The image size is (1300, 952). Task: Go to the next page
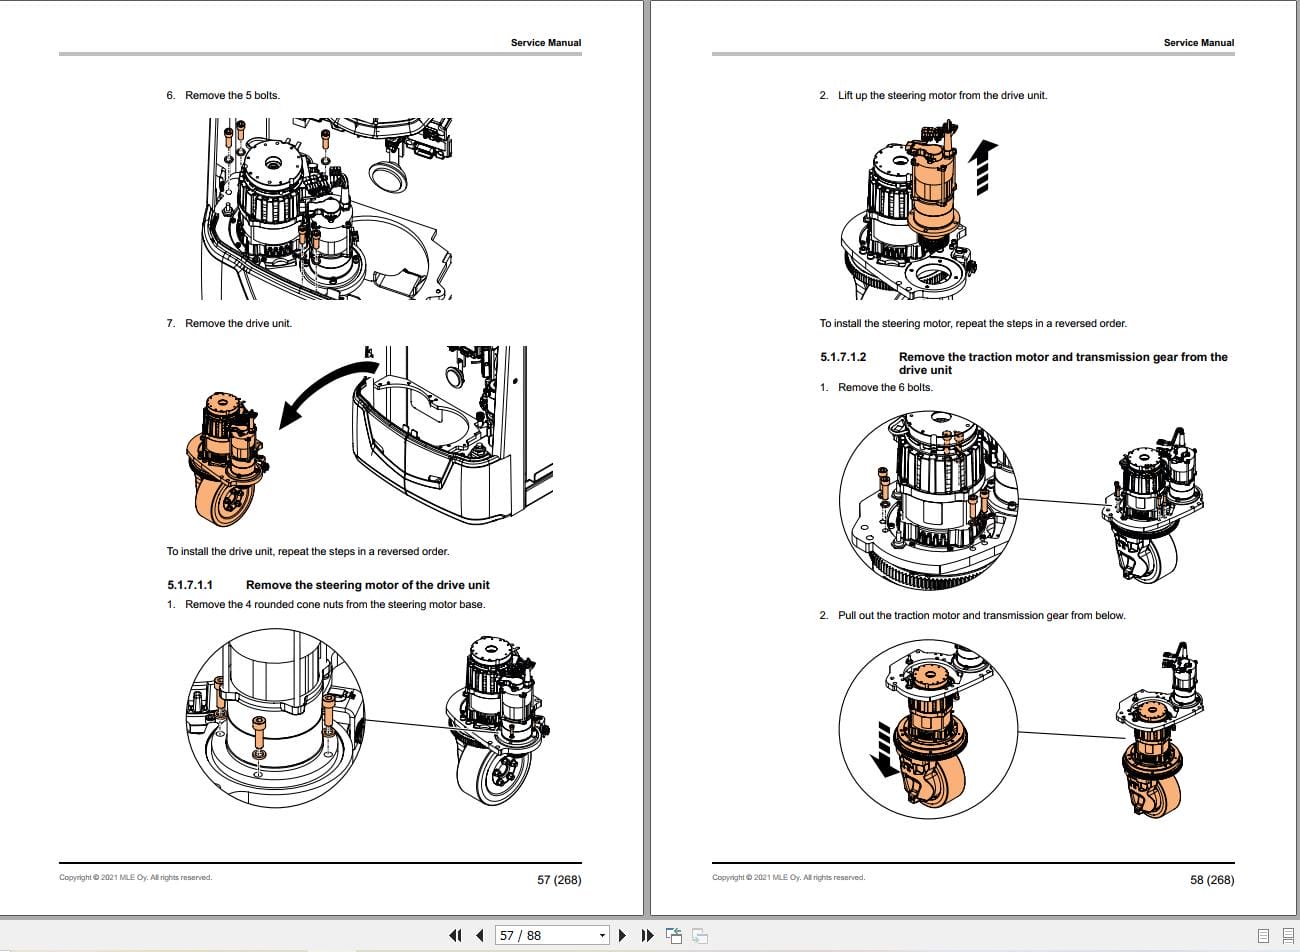(x=622, y=936)
